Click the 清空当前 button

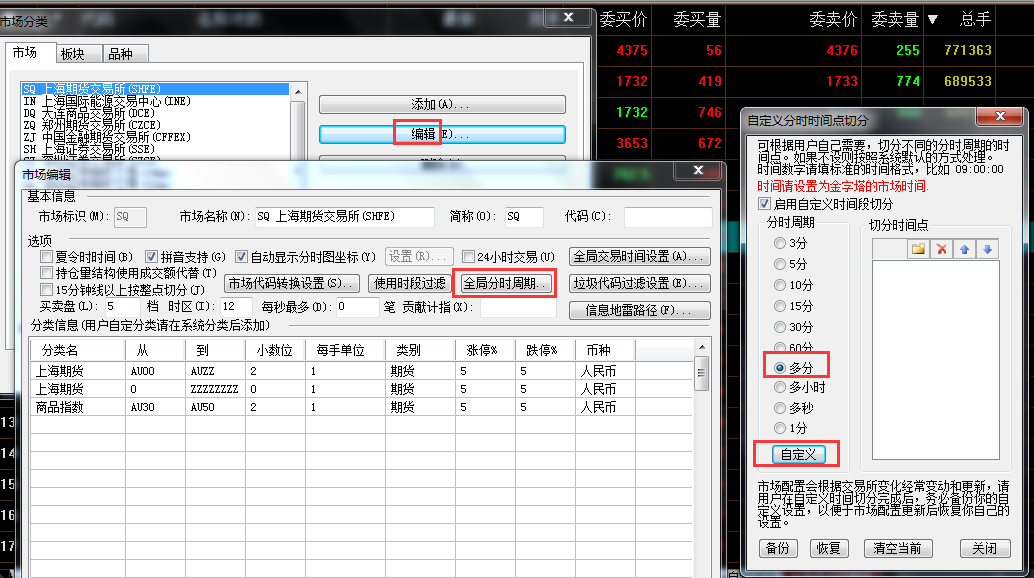897,548
